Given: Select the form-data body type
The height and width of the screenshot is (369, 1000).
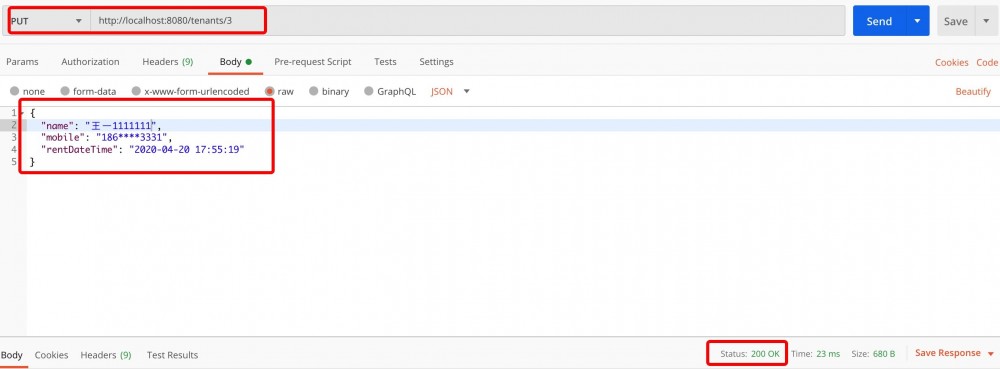Looking at the screenshot, I should pyautogui.click(x=88, y=91).
